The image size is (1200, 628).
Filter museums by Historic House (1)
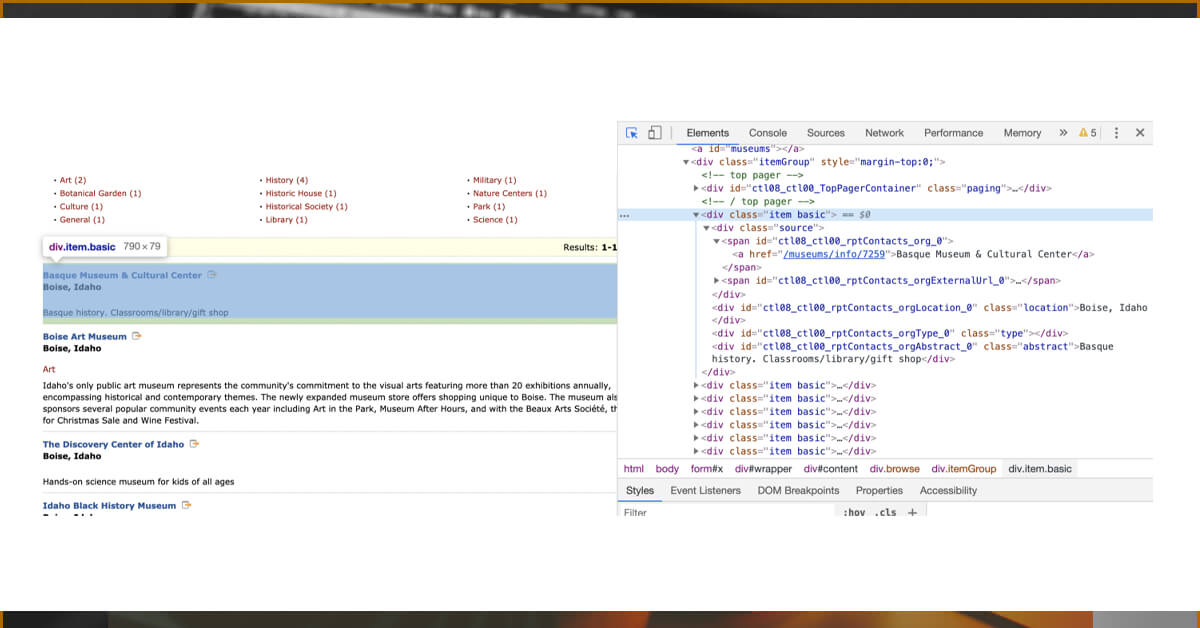point(301,193)
